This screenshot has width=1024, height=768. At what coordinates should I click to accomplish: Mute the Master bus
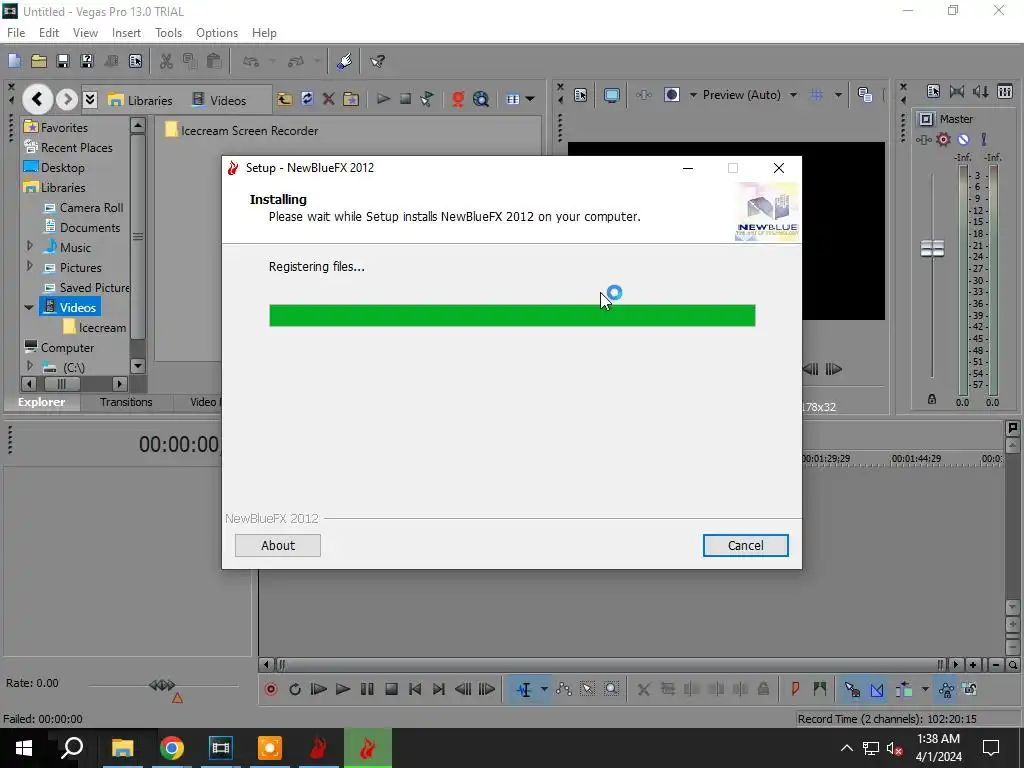[963, 139]
